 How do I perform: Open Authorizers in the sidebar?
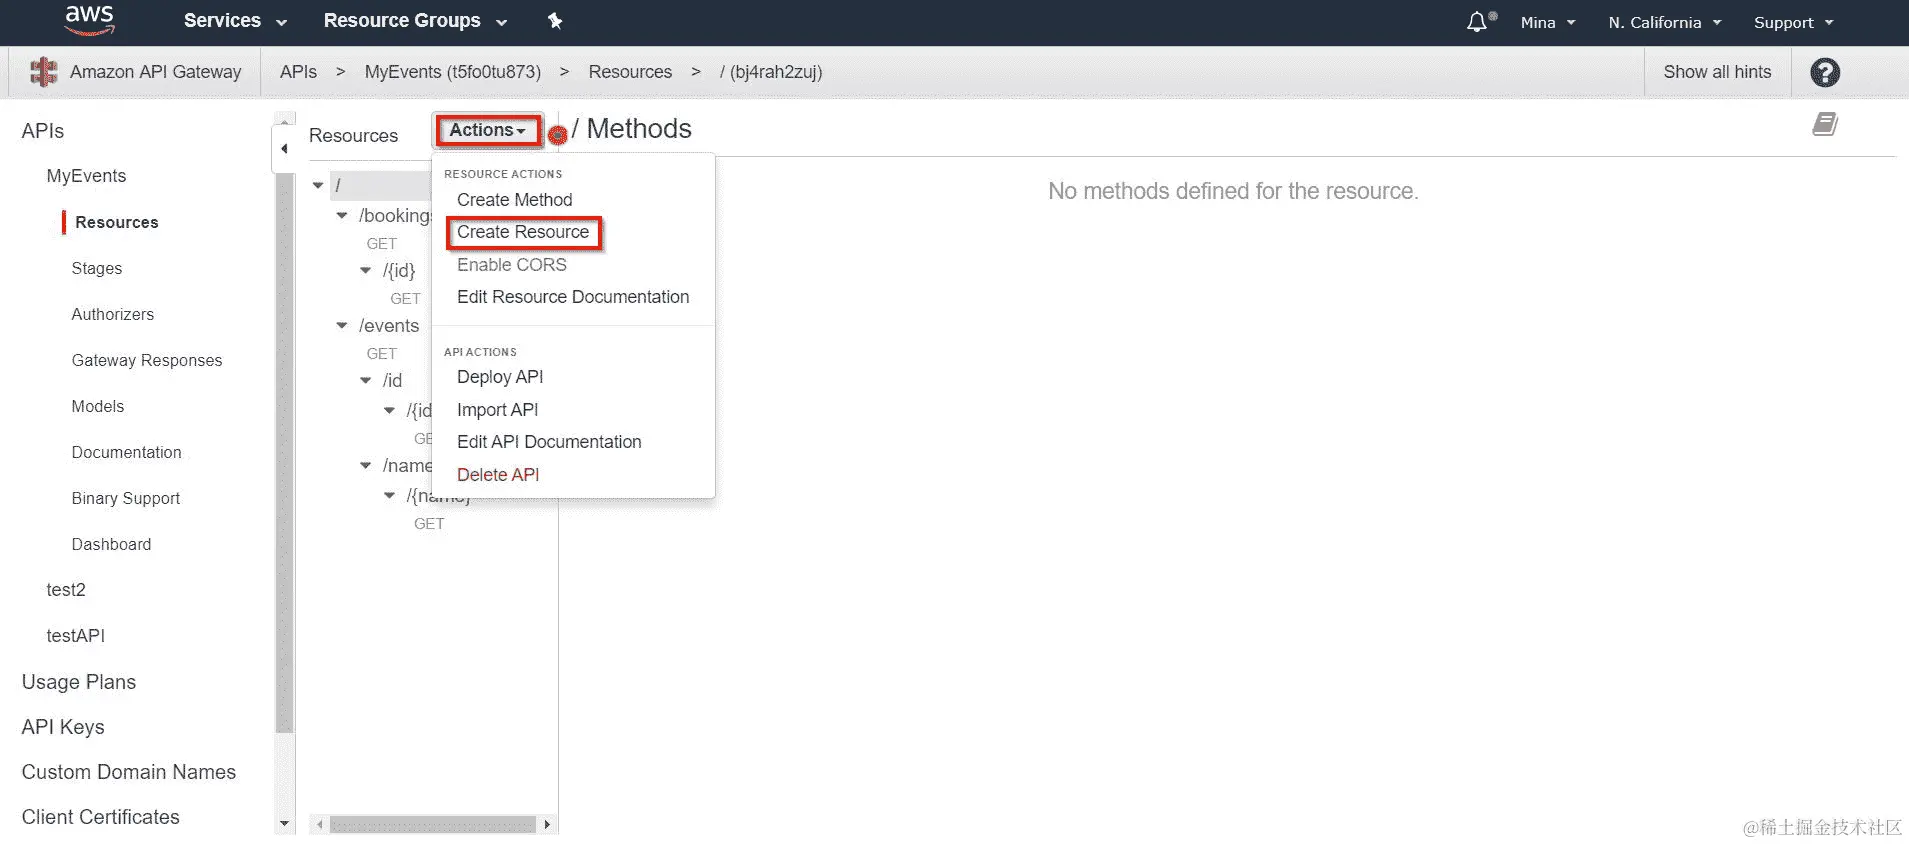pos(113,314)
